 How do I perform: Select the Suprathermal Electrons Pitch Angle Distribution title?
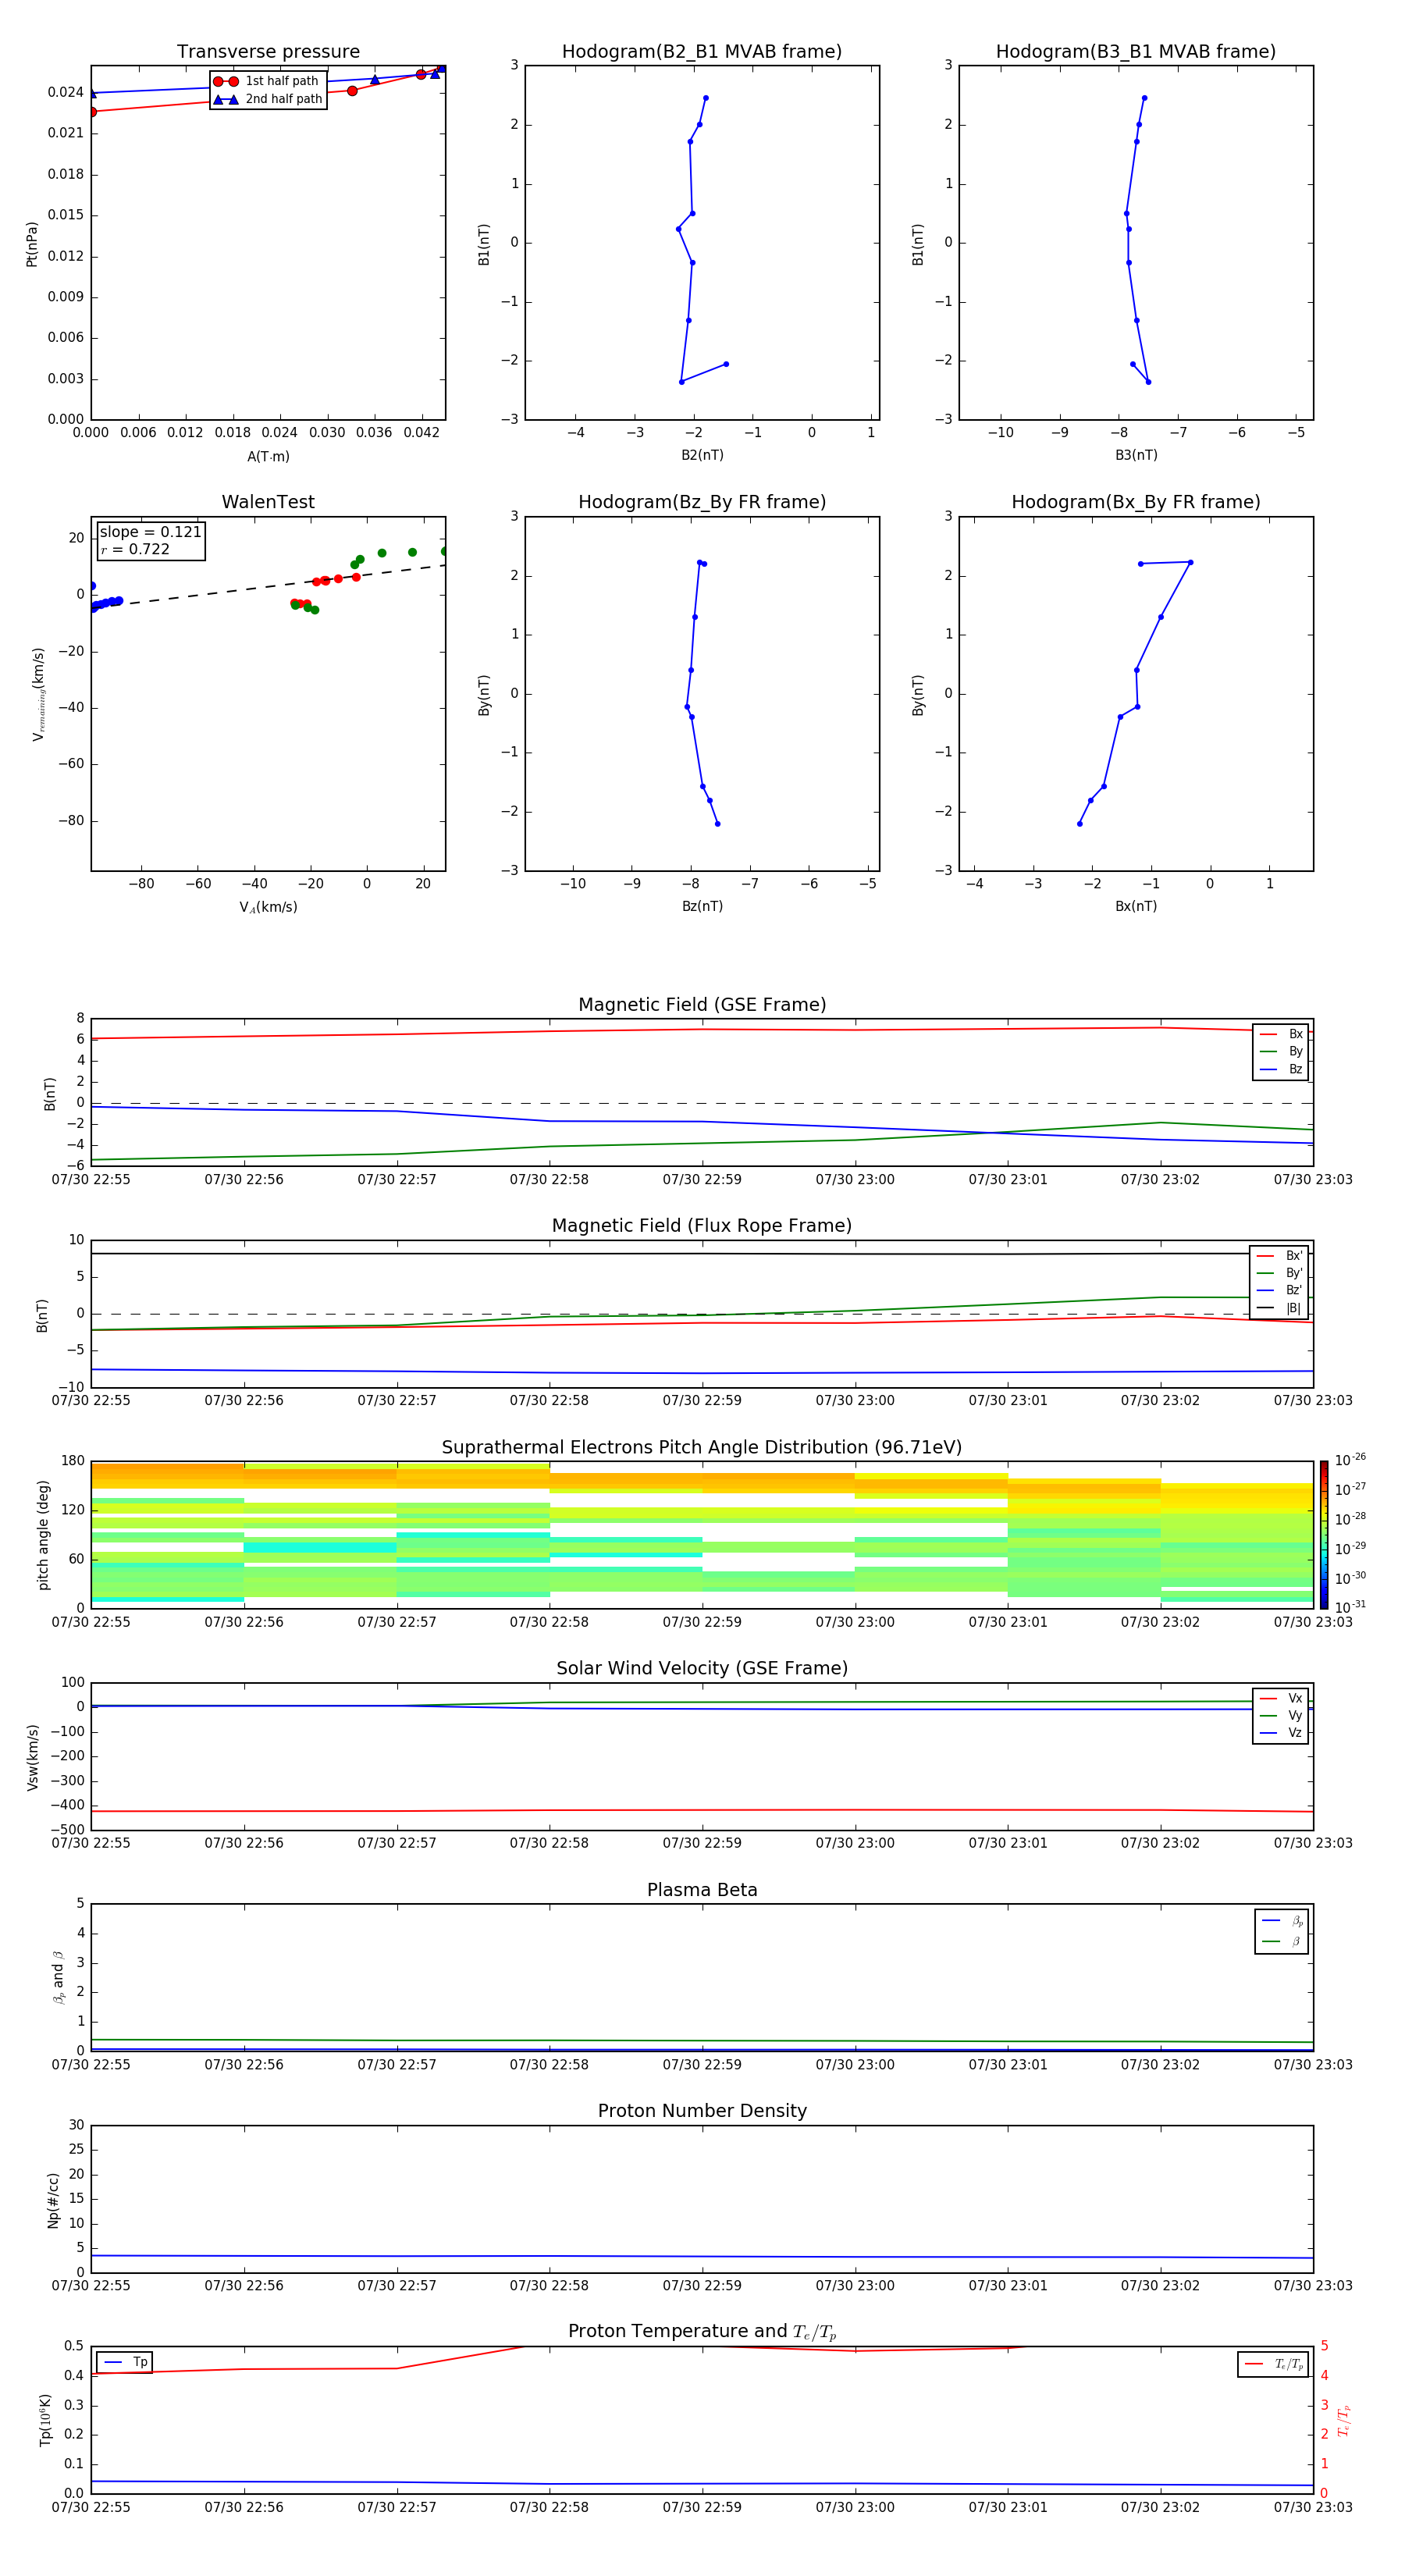[702, 1448]
